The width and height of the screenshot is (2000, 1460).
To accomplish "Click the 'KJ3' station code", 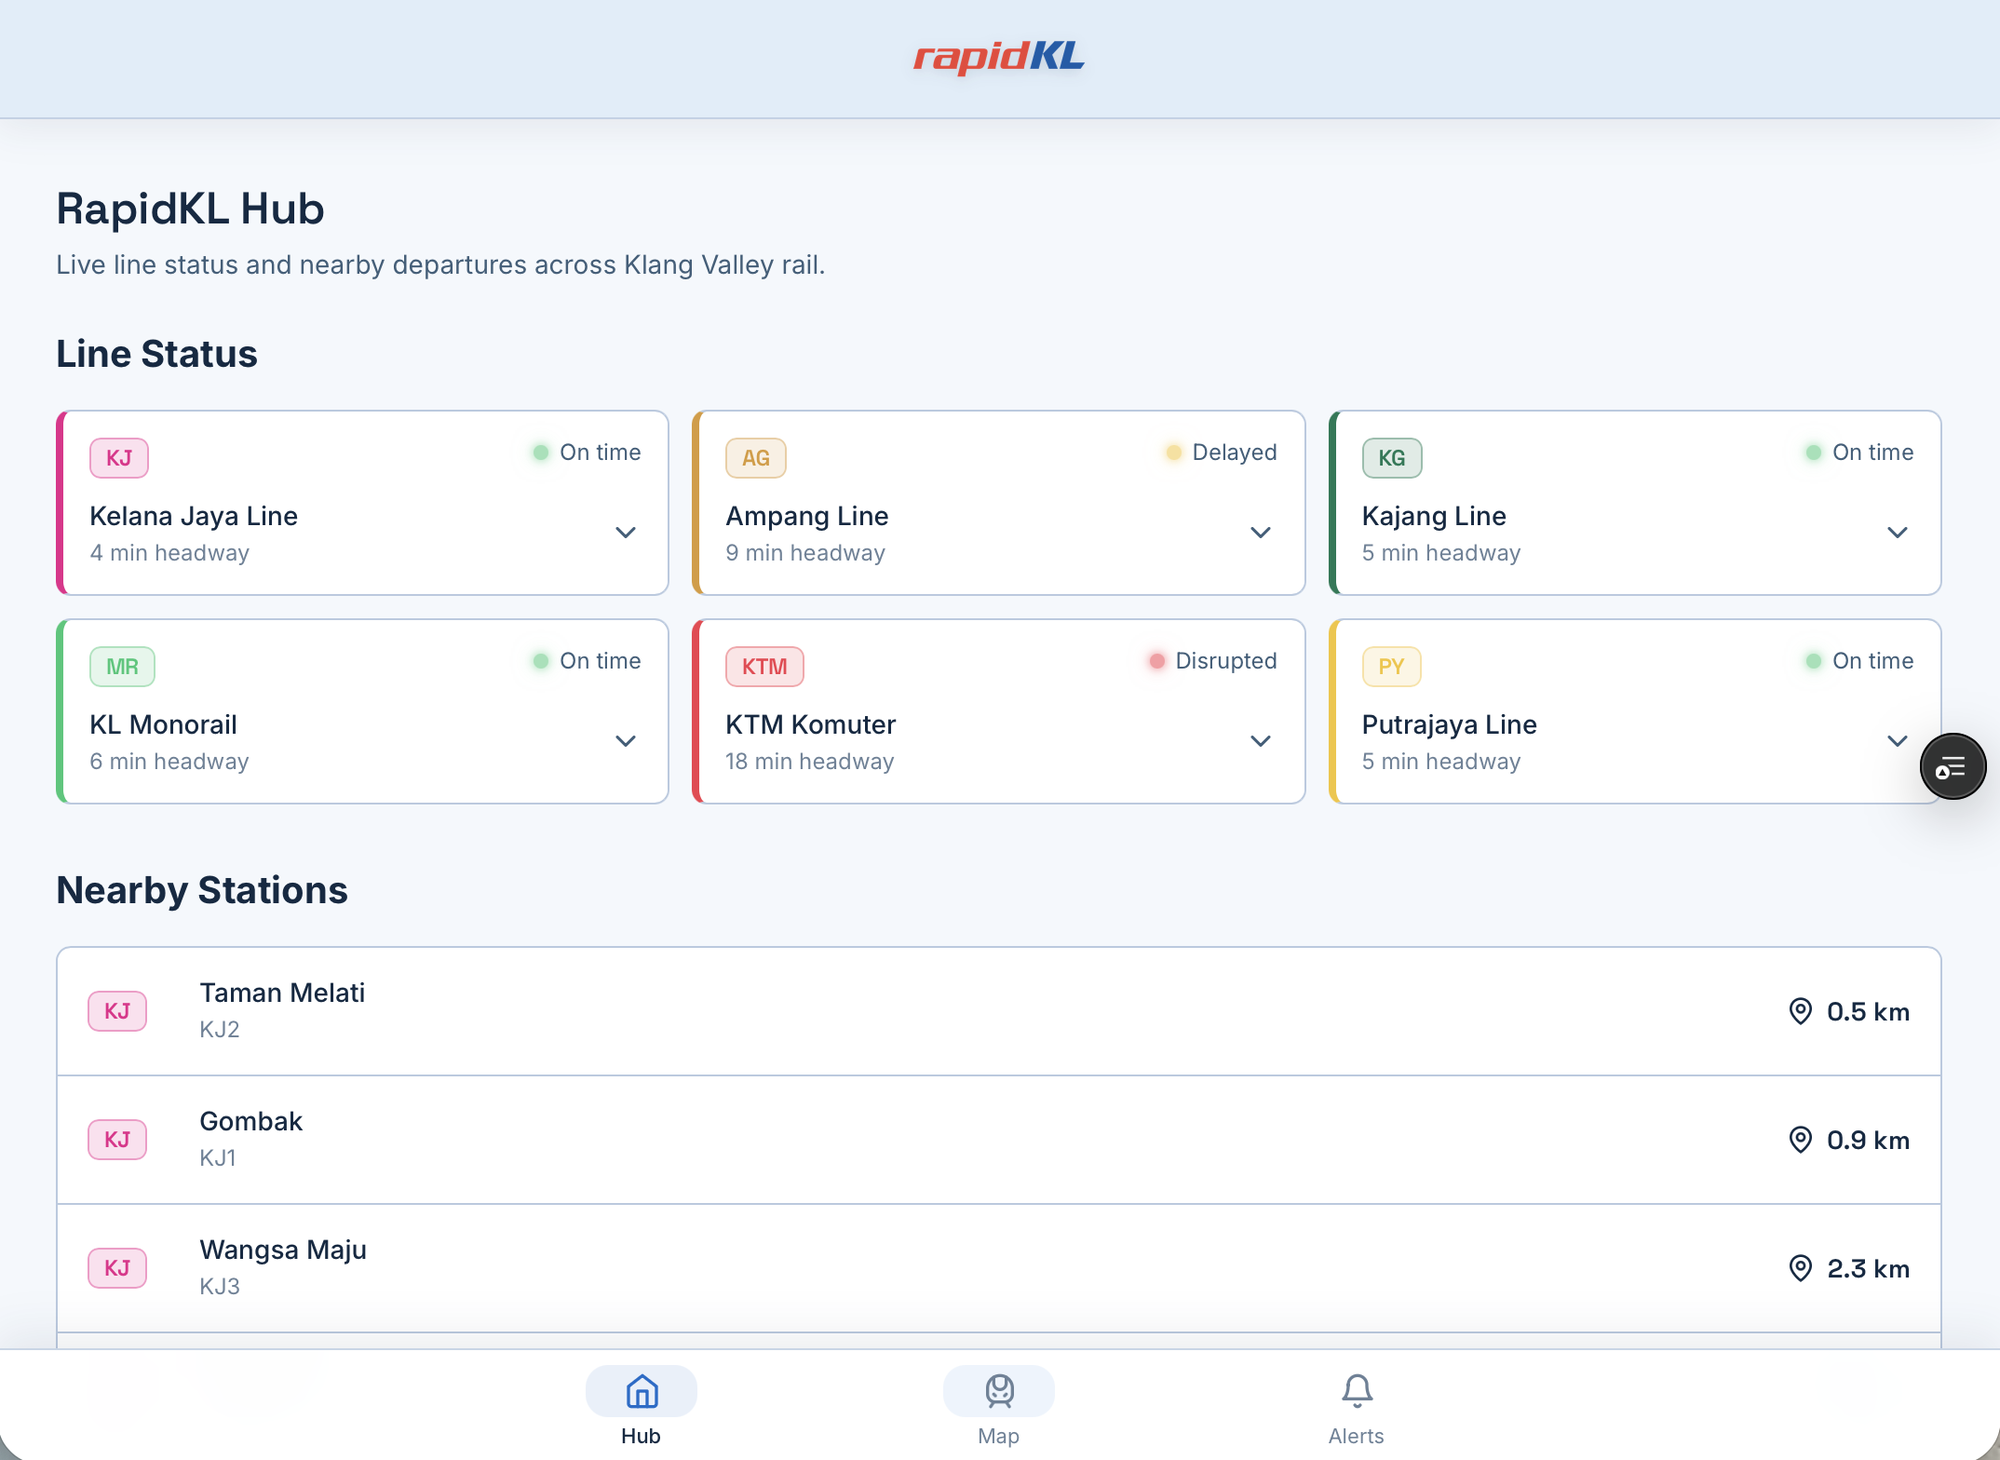I will pos(220,1286).
